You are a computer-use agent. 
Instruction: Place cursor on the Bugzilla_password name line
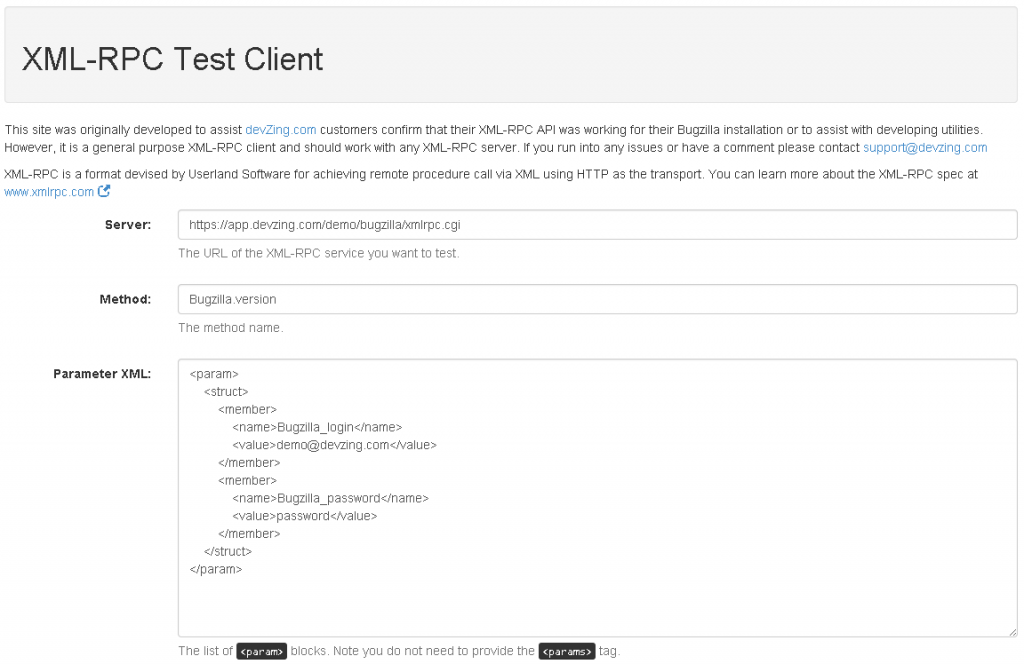[x=330, y=498]
